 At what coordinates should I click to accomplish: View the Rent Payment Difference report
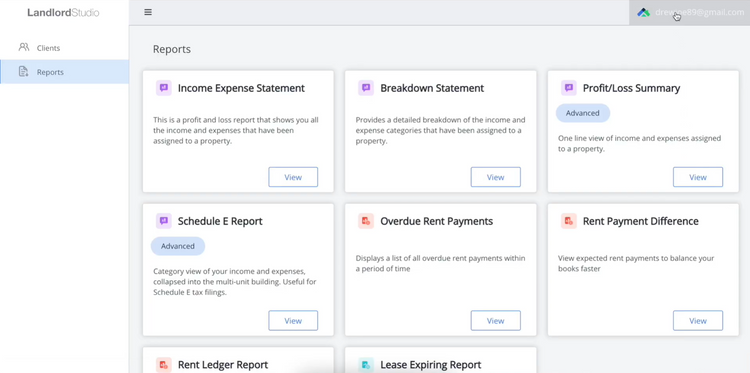(x=698, y=320)
